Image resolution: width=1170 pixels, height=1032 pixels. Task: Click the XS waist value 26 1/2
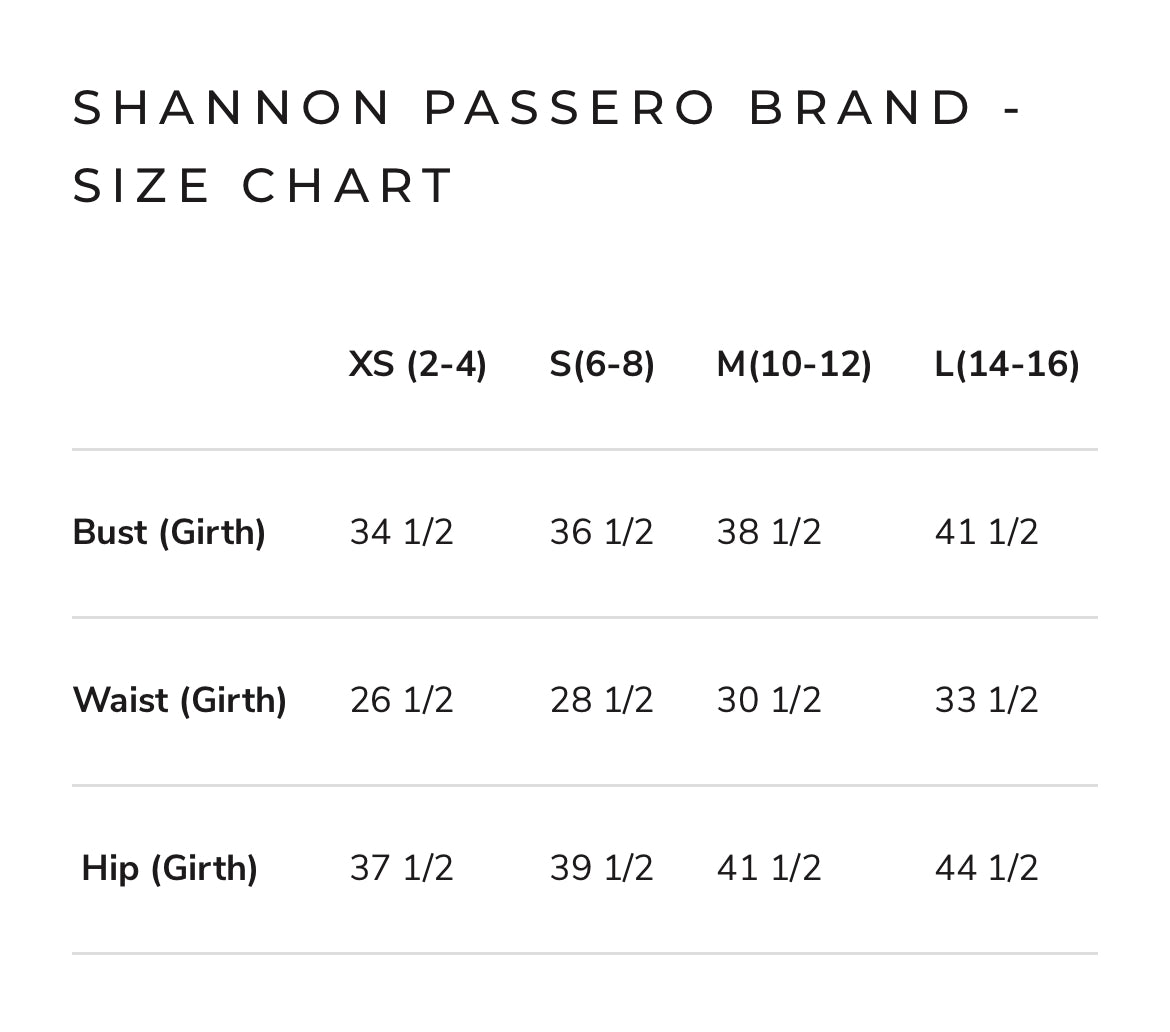click(401, 700)
